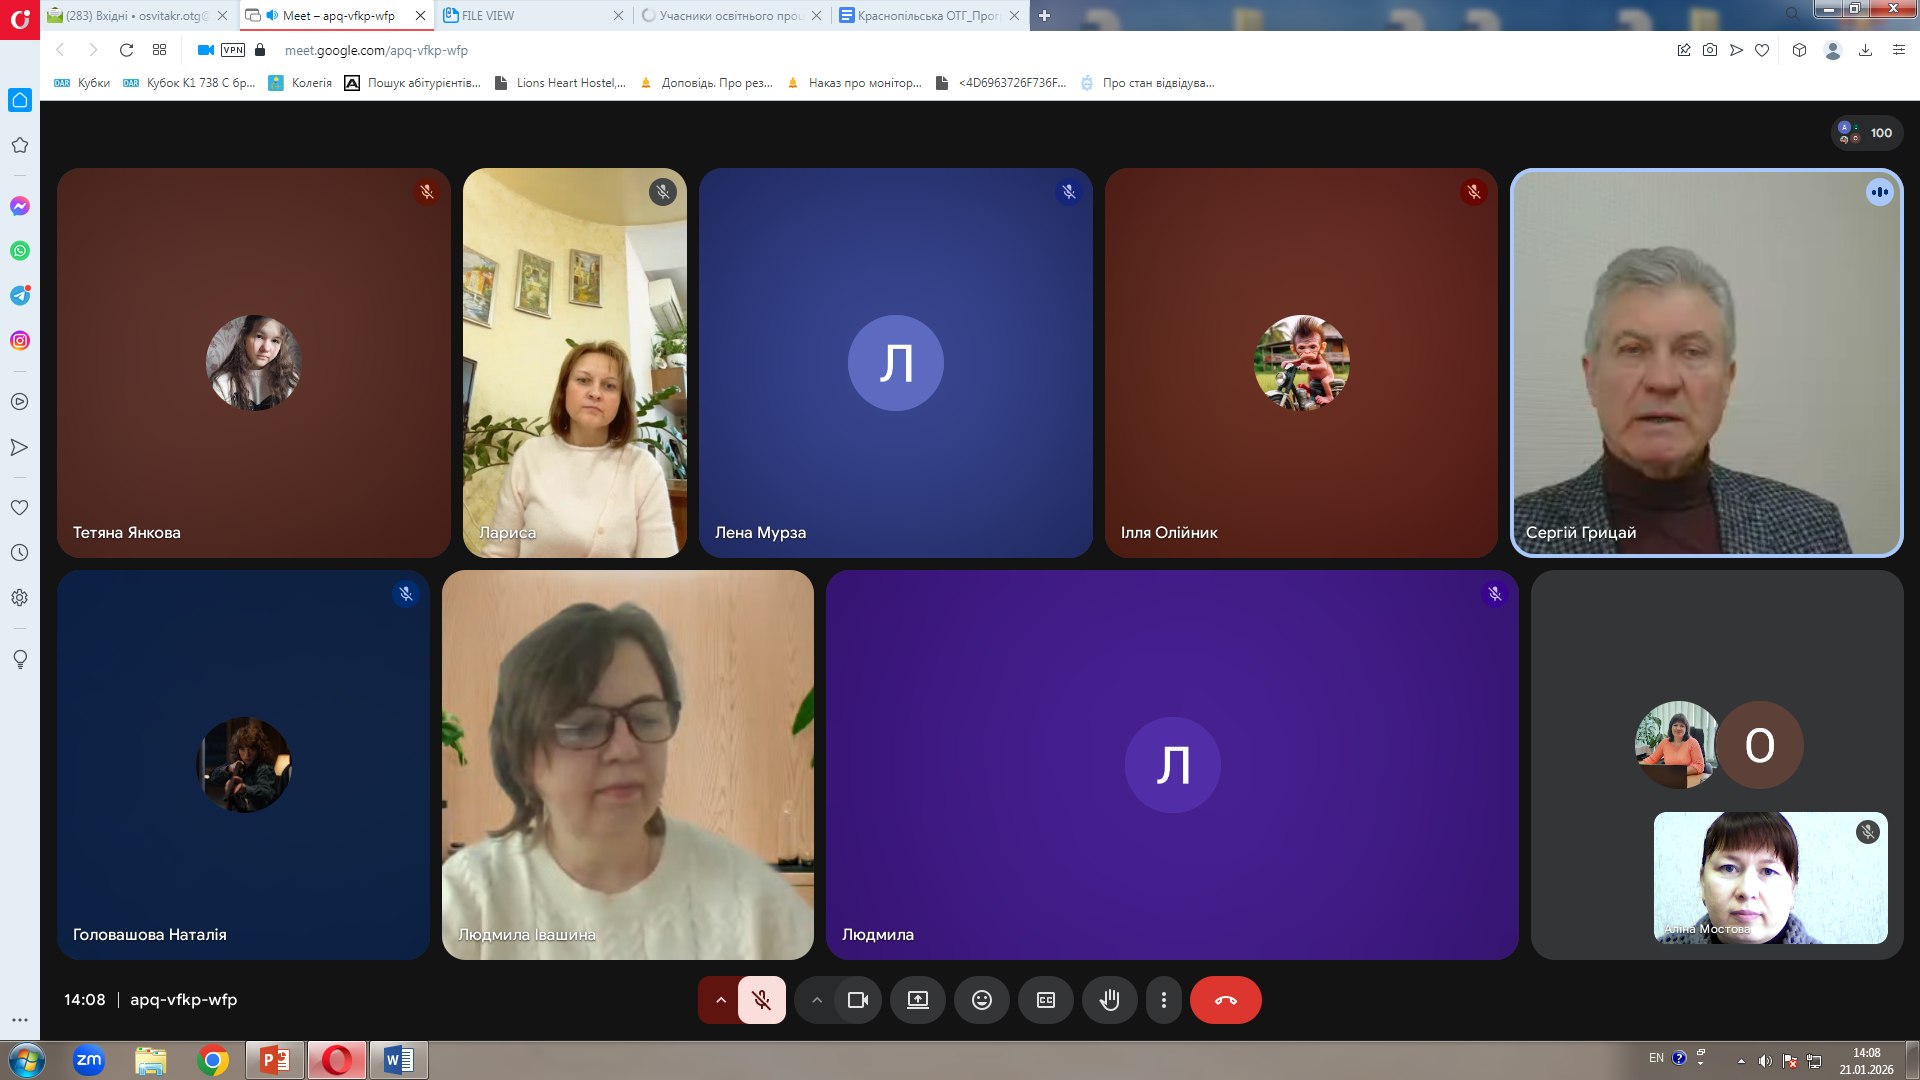
Task: Click the raise hand icon
Action: click(x=1109, y=1000)
